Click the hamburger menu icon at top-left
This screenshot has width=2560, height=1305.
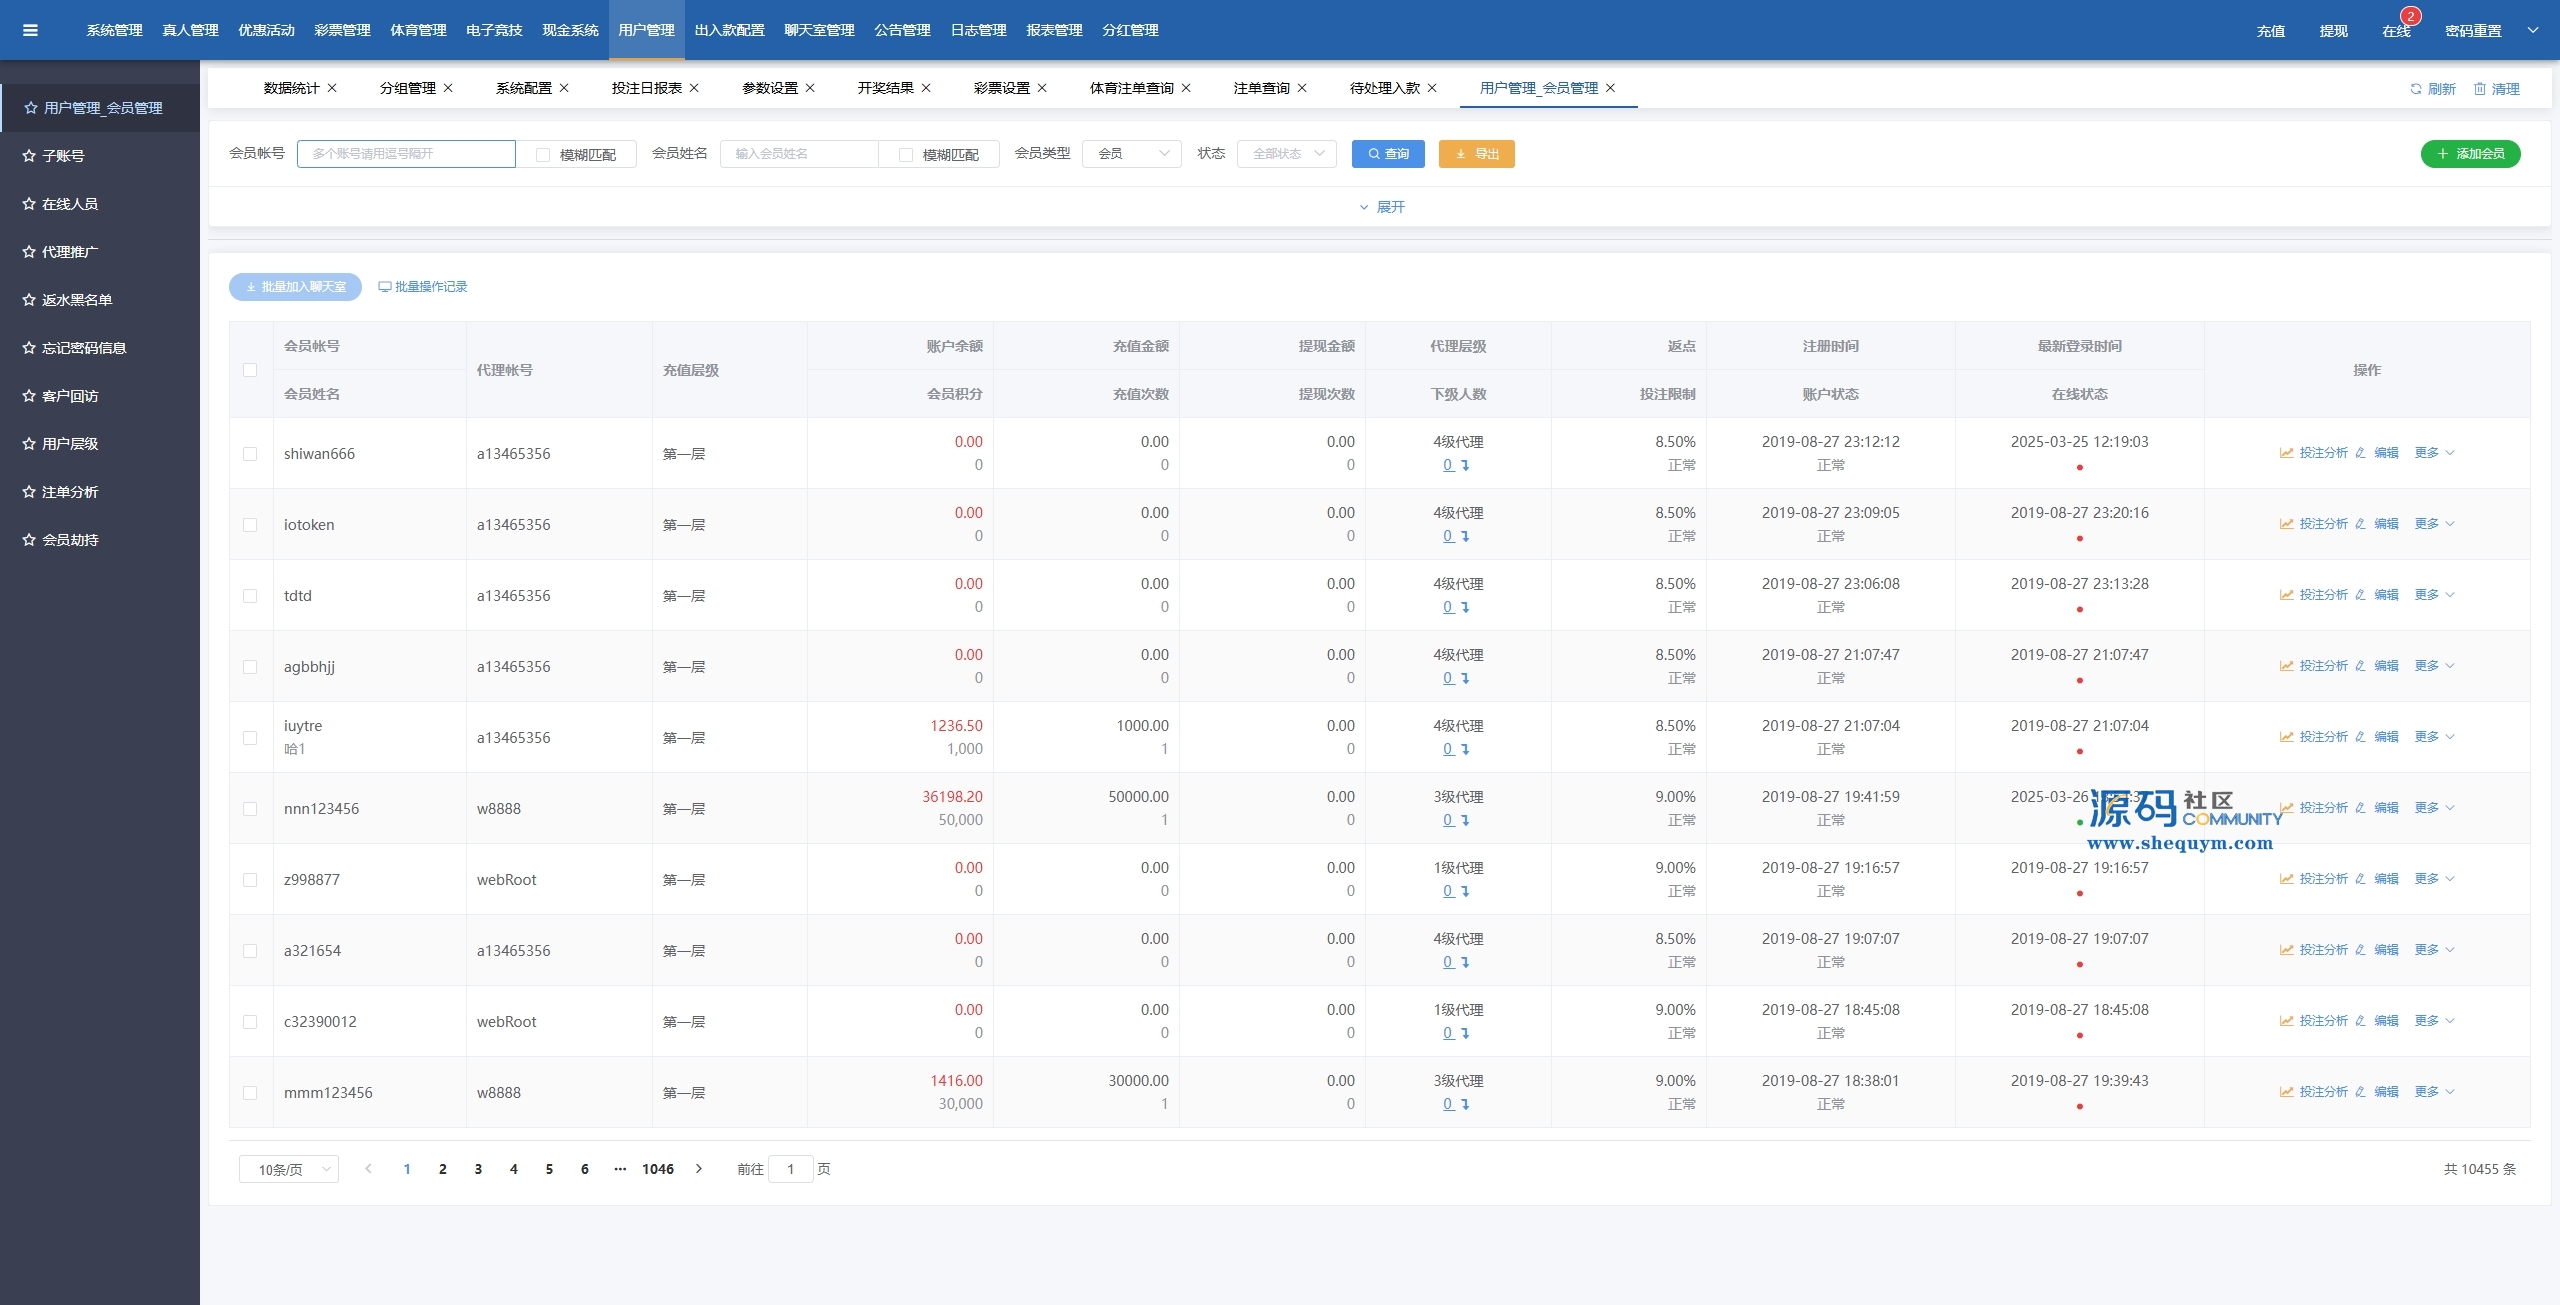[30, 30]
